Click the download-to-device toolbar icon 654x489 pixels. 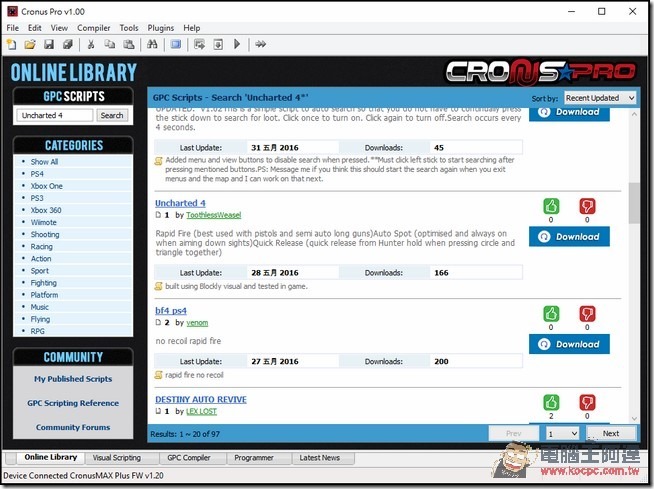point(218,44)
